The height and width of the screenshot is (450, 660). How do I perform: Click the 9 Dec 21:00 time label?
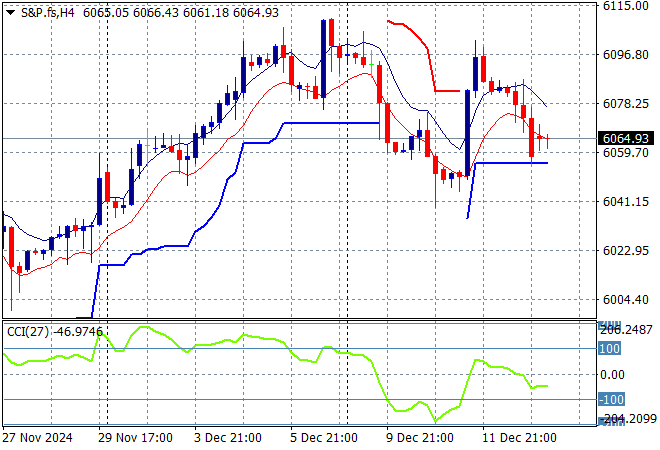[420, 438]
